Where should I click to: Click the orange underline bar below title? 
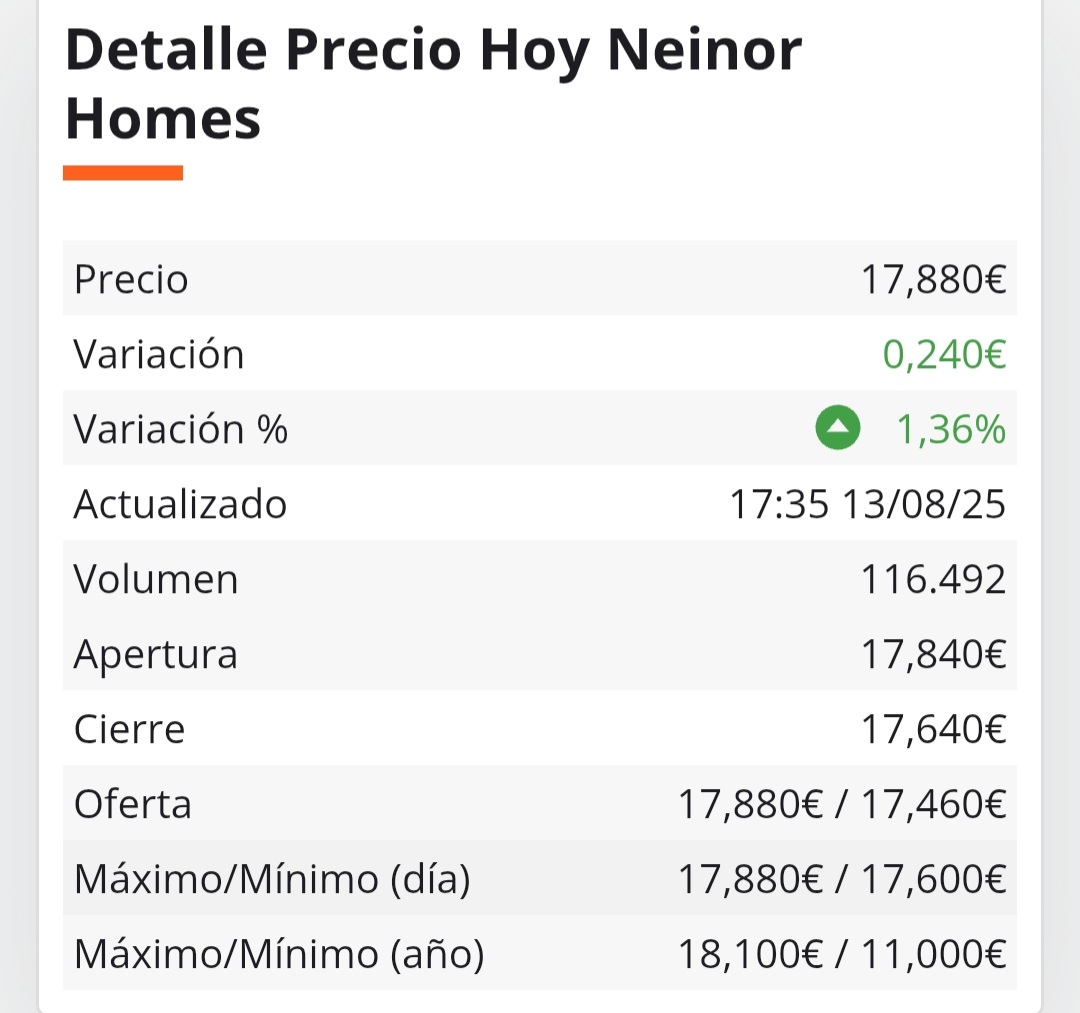(x=123, y=173)
